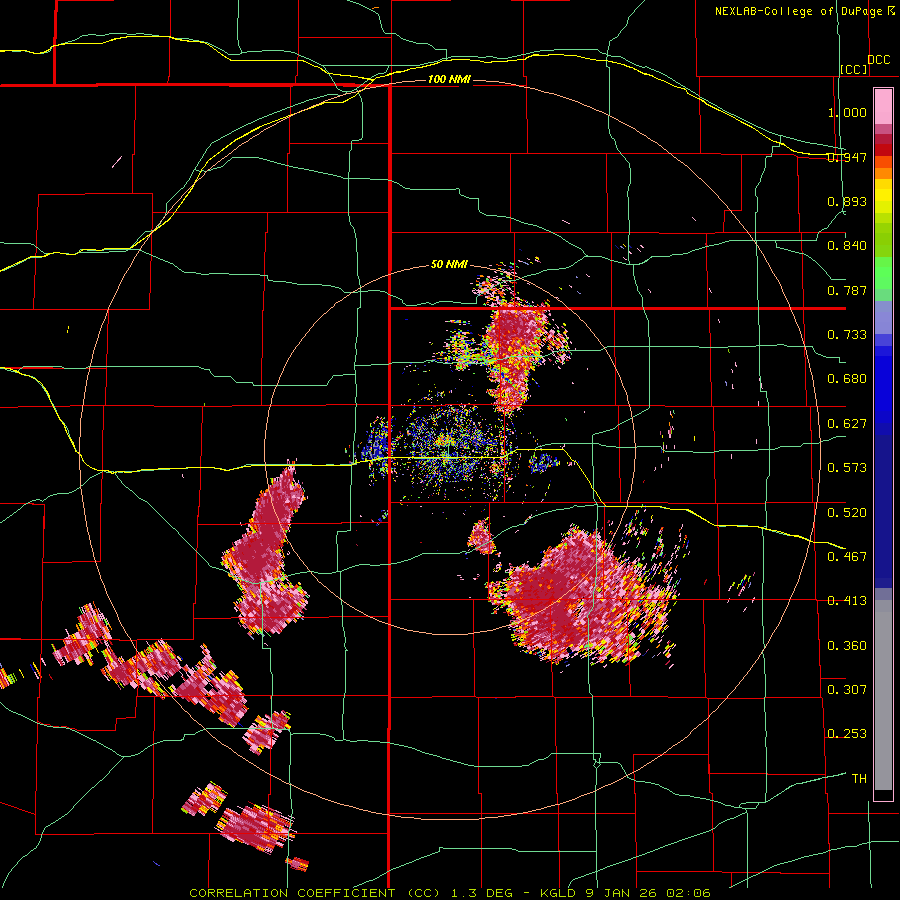Screen dimensions: 900x900
Task: Click the 50 NMI range ring label
Action: click(449, 264)
